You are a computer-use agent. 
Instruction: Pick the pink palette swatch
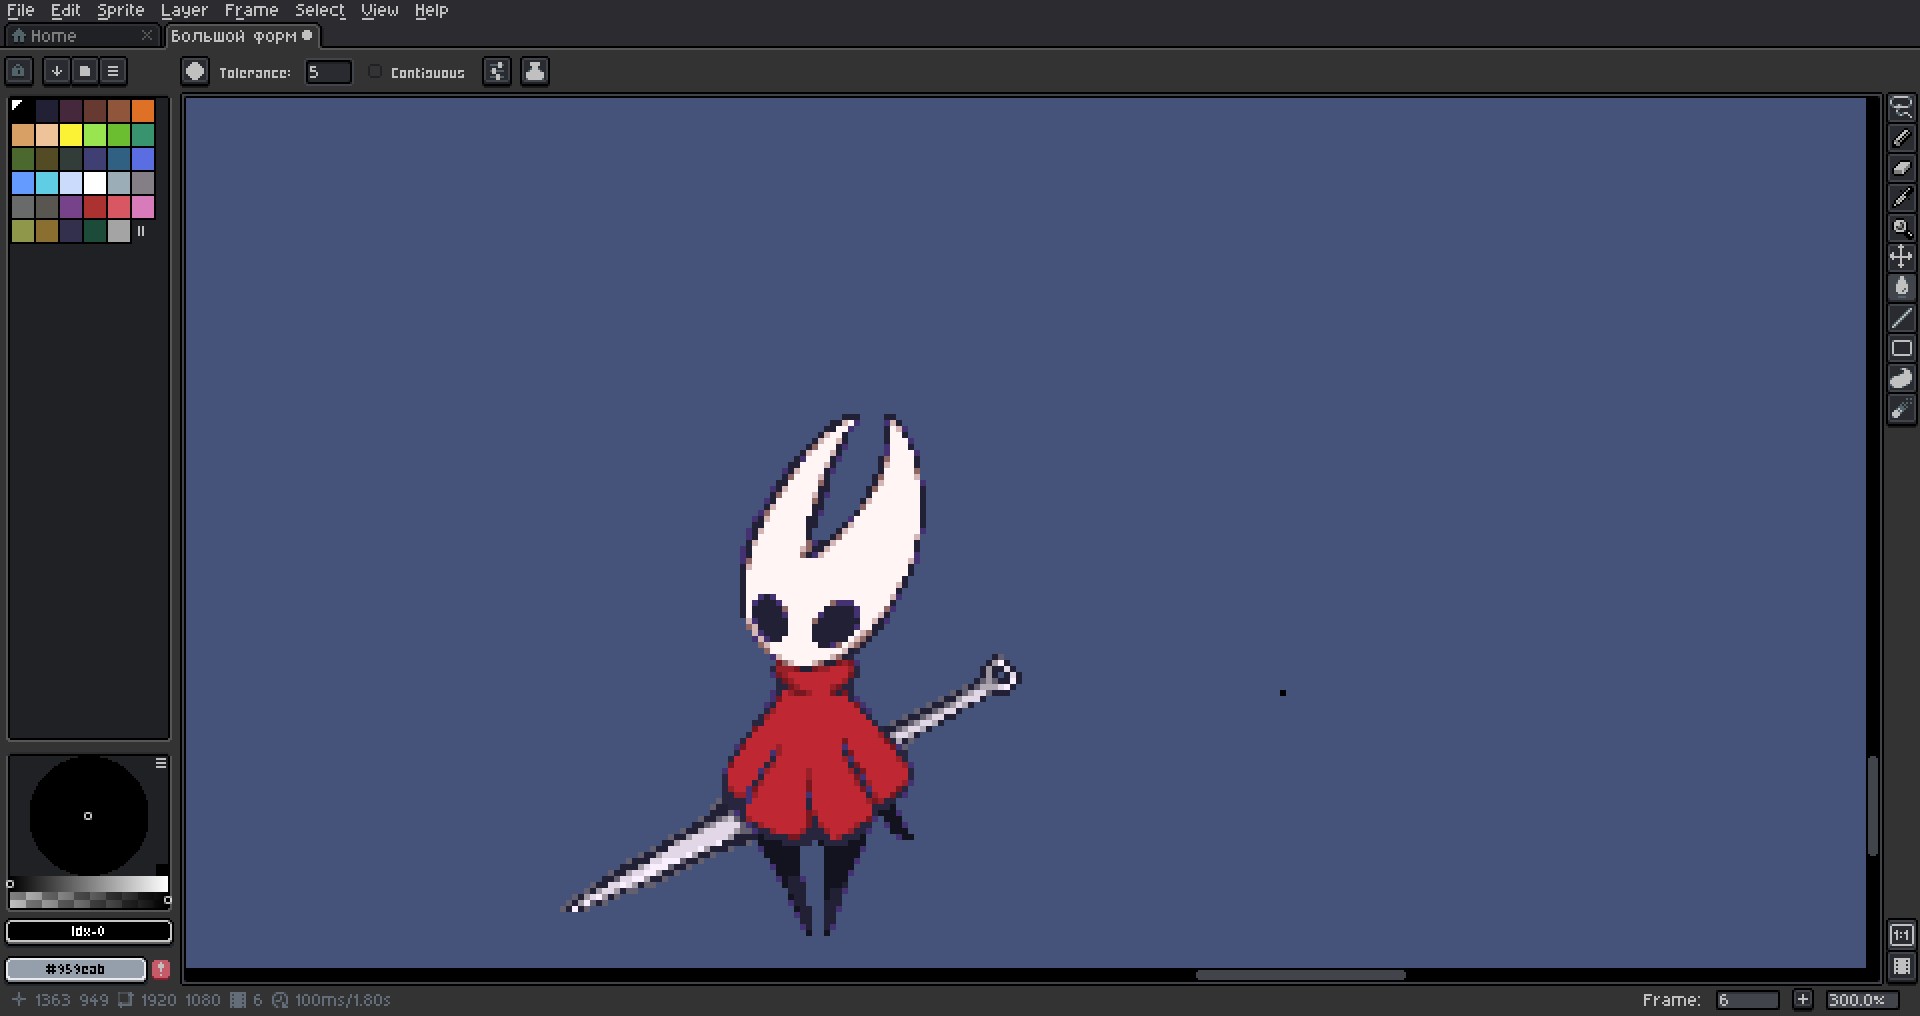143,206
